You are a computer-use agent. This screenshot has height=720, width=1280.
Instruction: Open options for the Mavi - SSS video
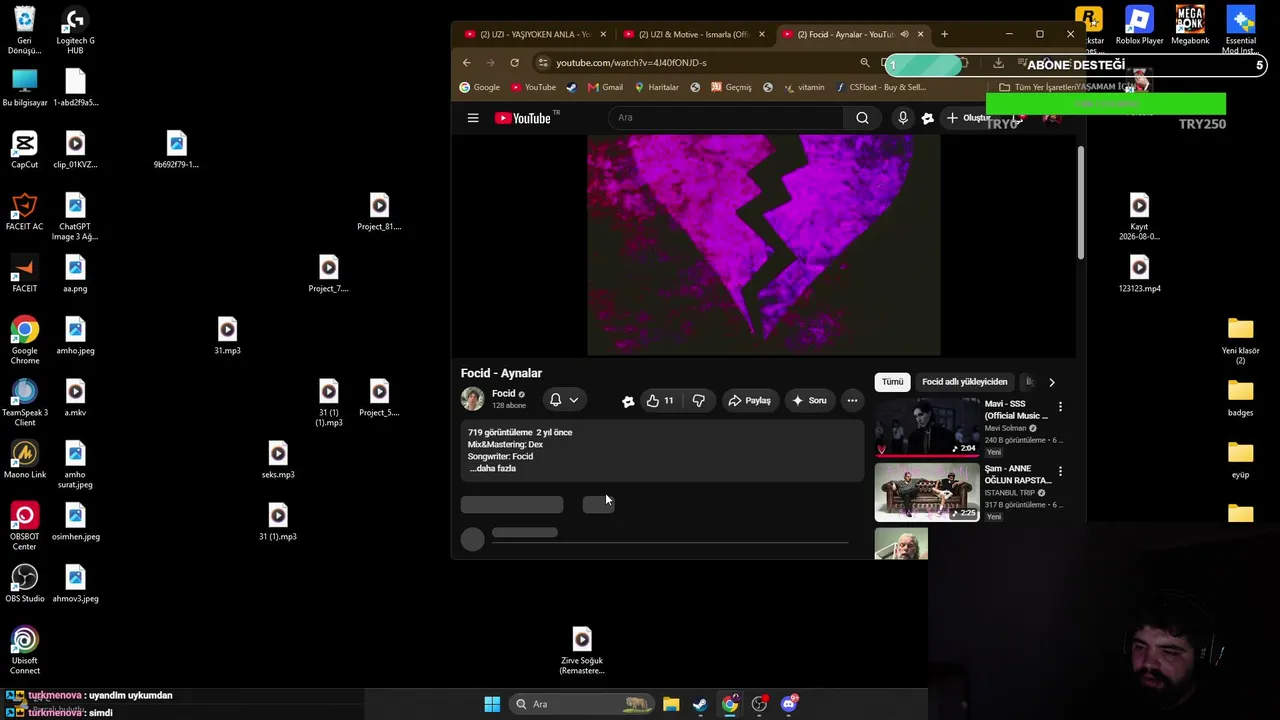point(1060,407)
